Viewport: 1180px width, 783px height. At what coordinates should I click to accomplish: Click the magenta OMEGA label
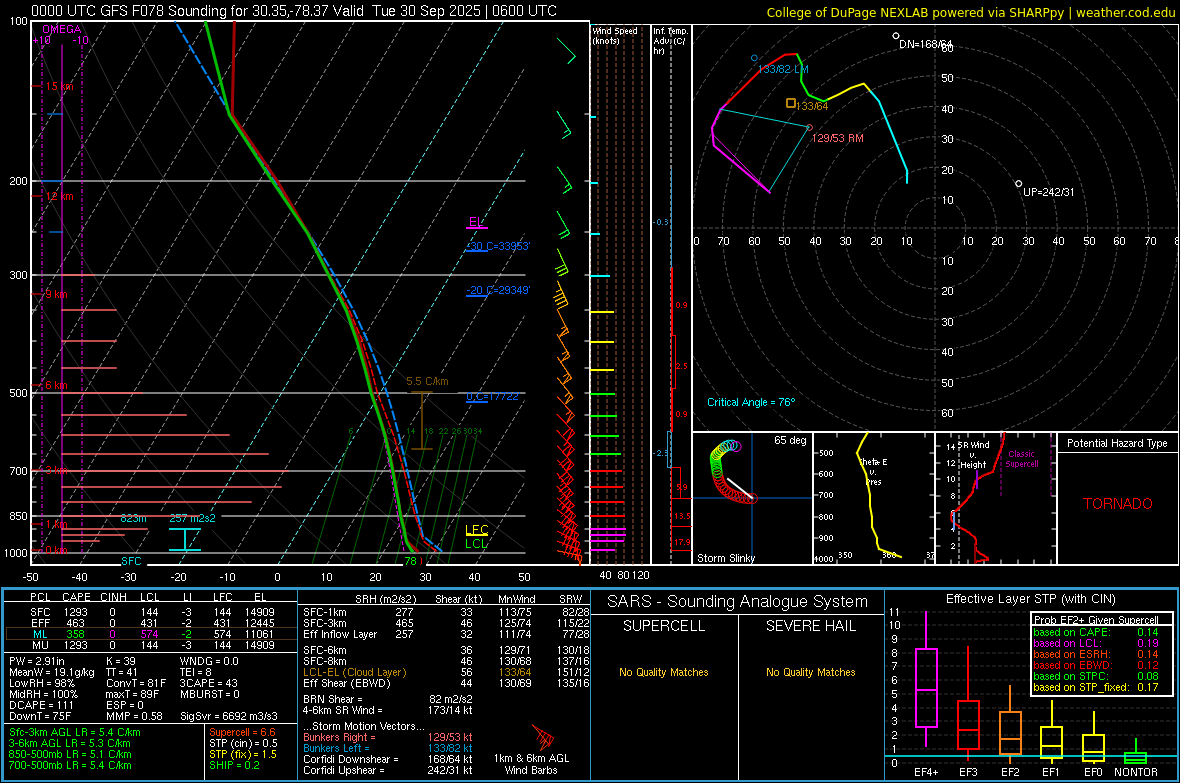click(x=62, y=29)
